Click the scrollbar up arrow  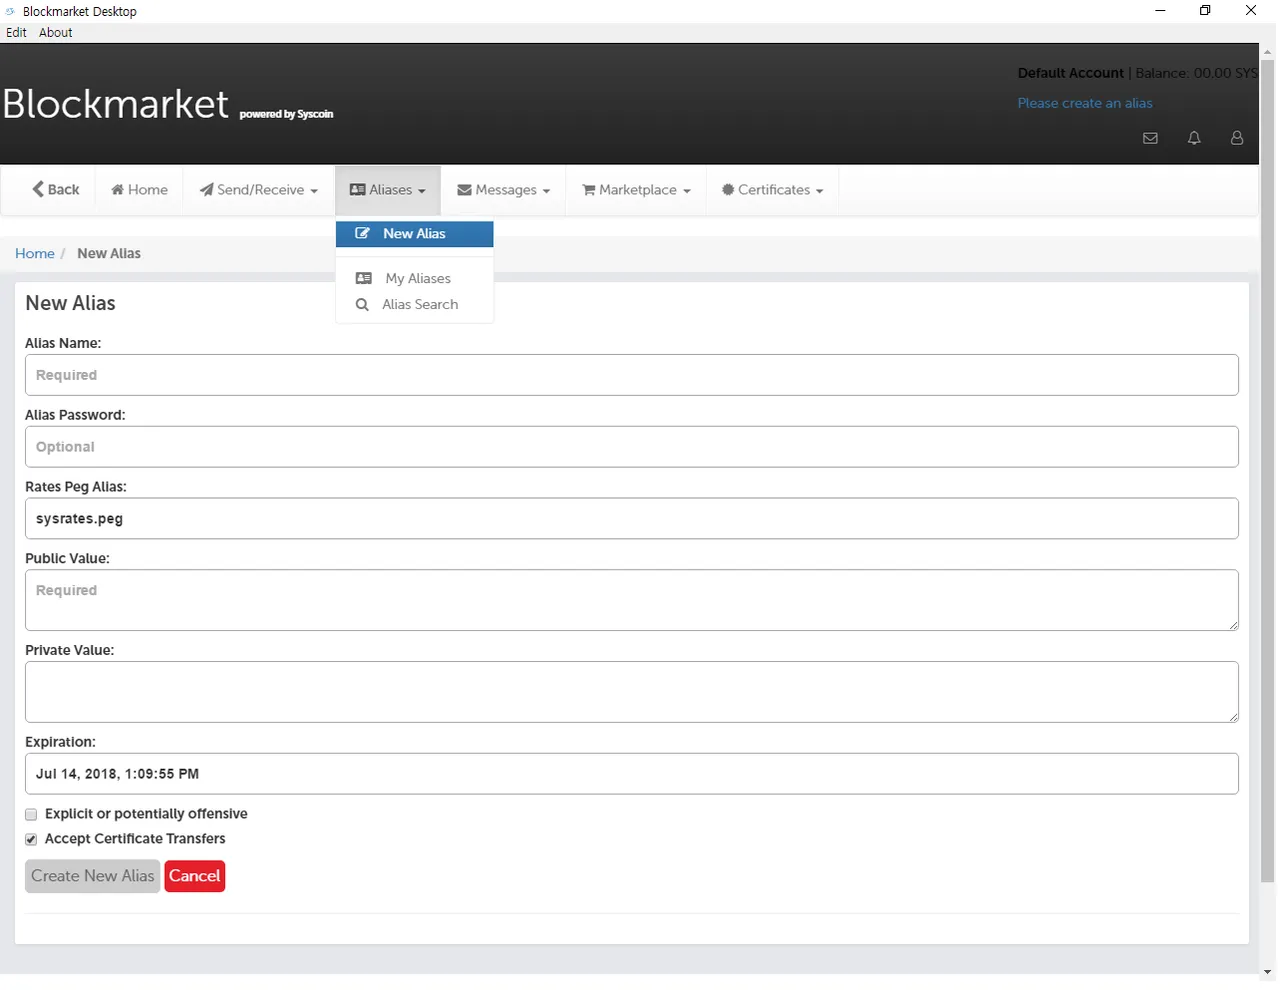point(1268,51)
